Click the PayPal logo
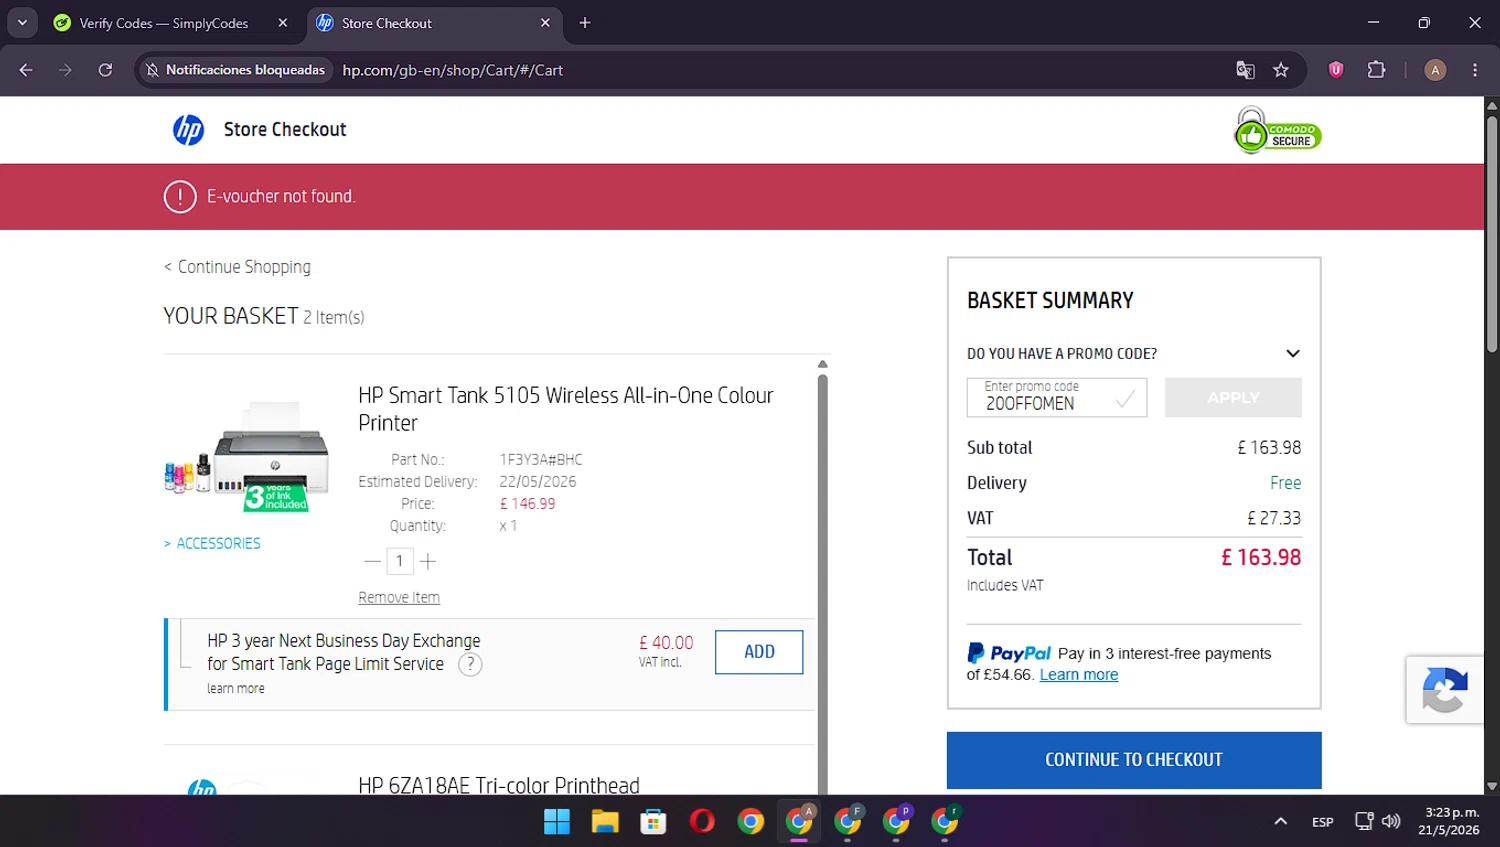Image resolution: width=1500 pixels, height=847 pixels. click(x=1009, y=653)
